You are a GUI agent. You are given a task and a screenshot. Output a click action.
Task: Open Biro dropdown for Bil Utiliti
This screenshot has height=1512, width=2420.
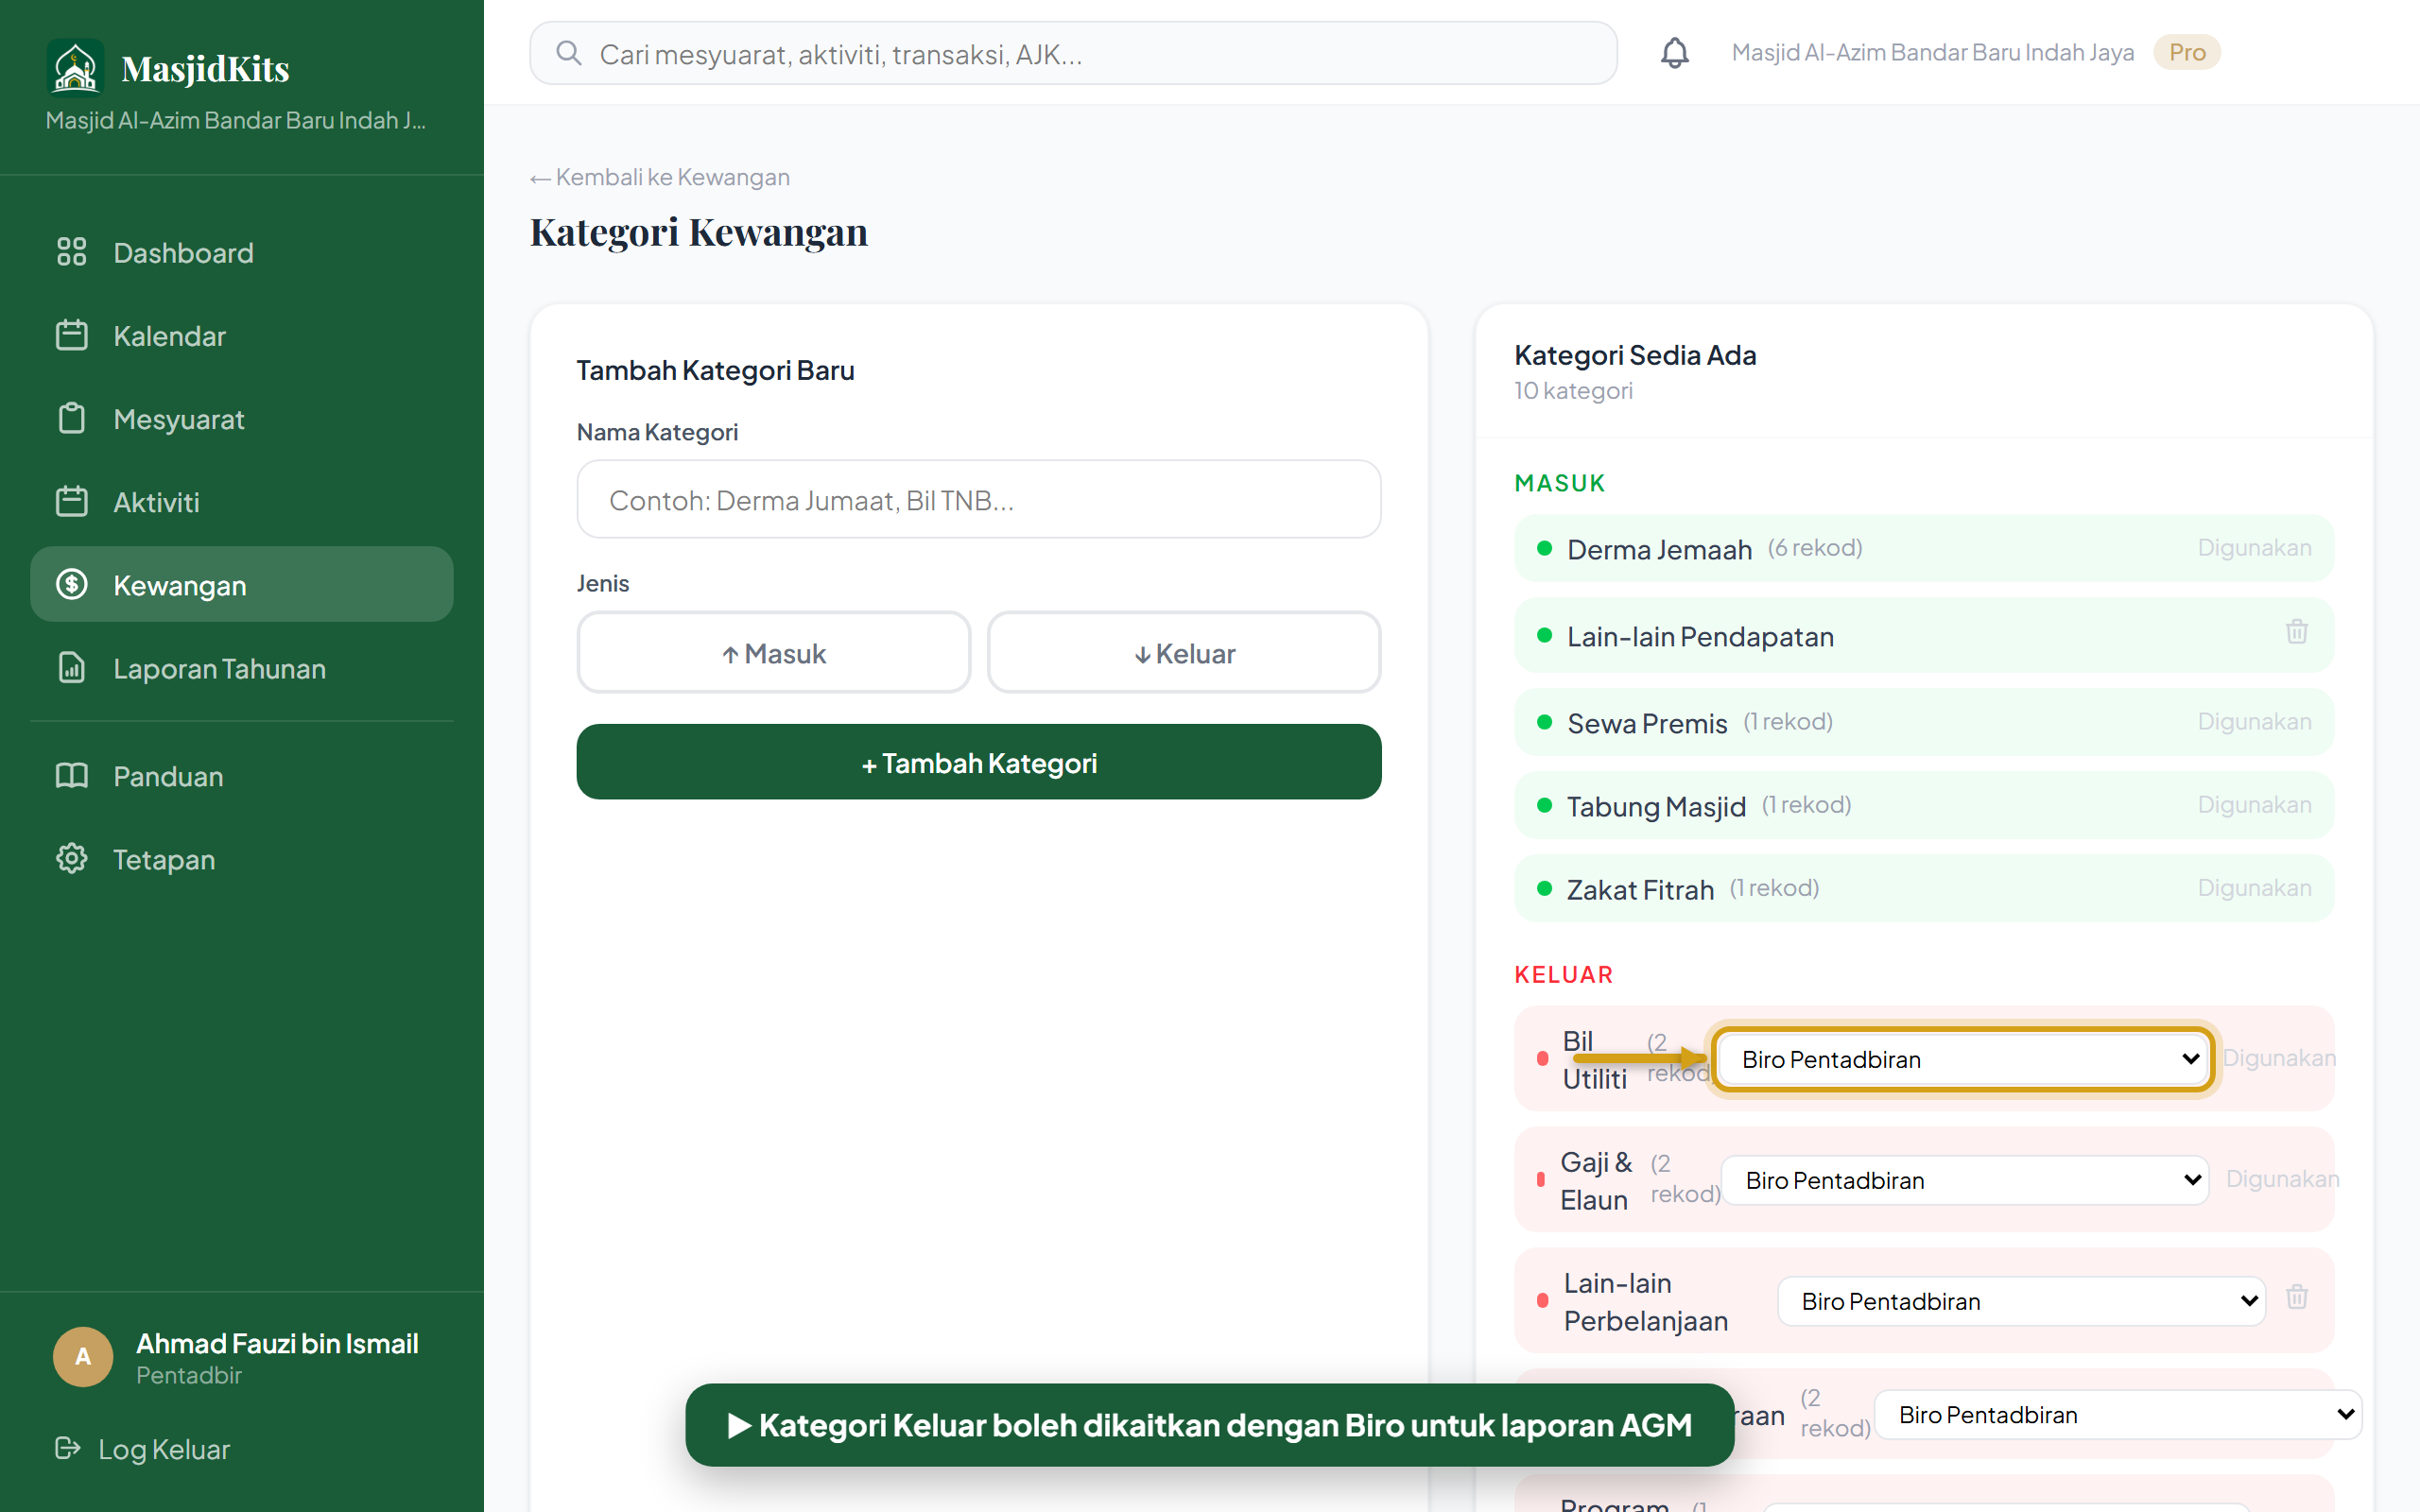[1964, 1059]
